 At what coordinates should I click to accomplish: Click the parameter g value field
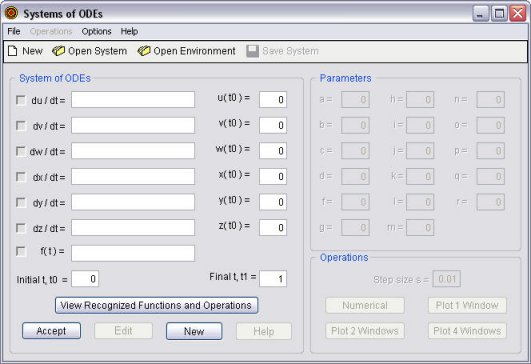tap(355, 228)
